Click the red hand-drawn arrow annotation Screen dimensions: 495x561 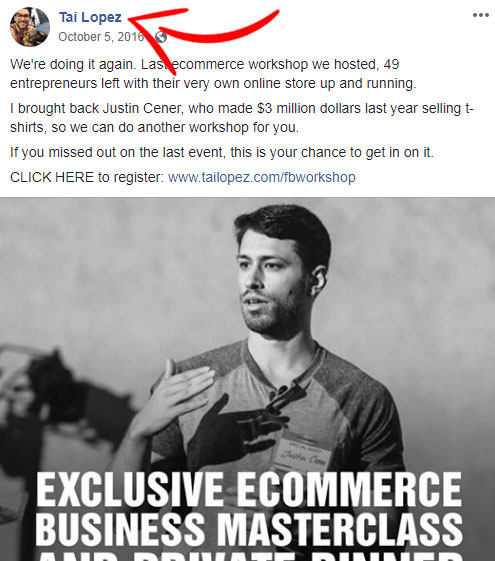click(x=202, y=34)
